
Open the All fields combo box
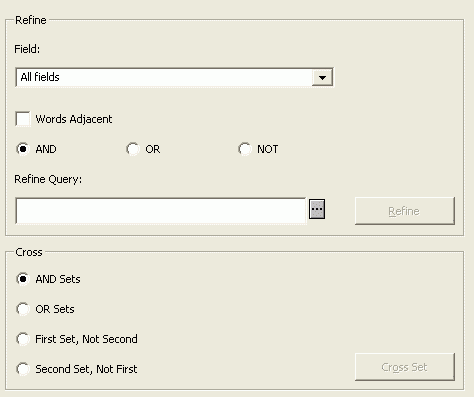[174, 77]
